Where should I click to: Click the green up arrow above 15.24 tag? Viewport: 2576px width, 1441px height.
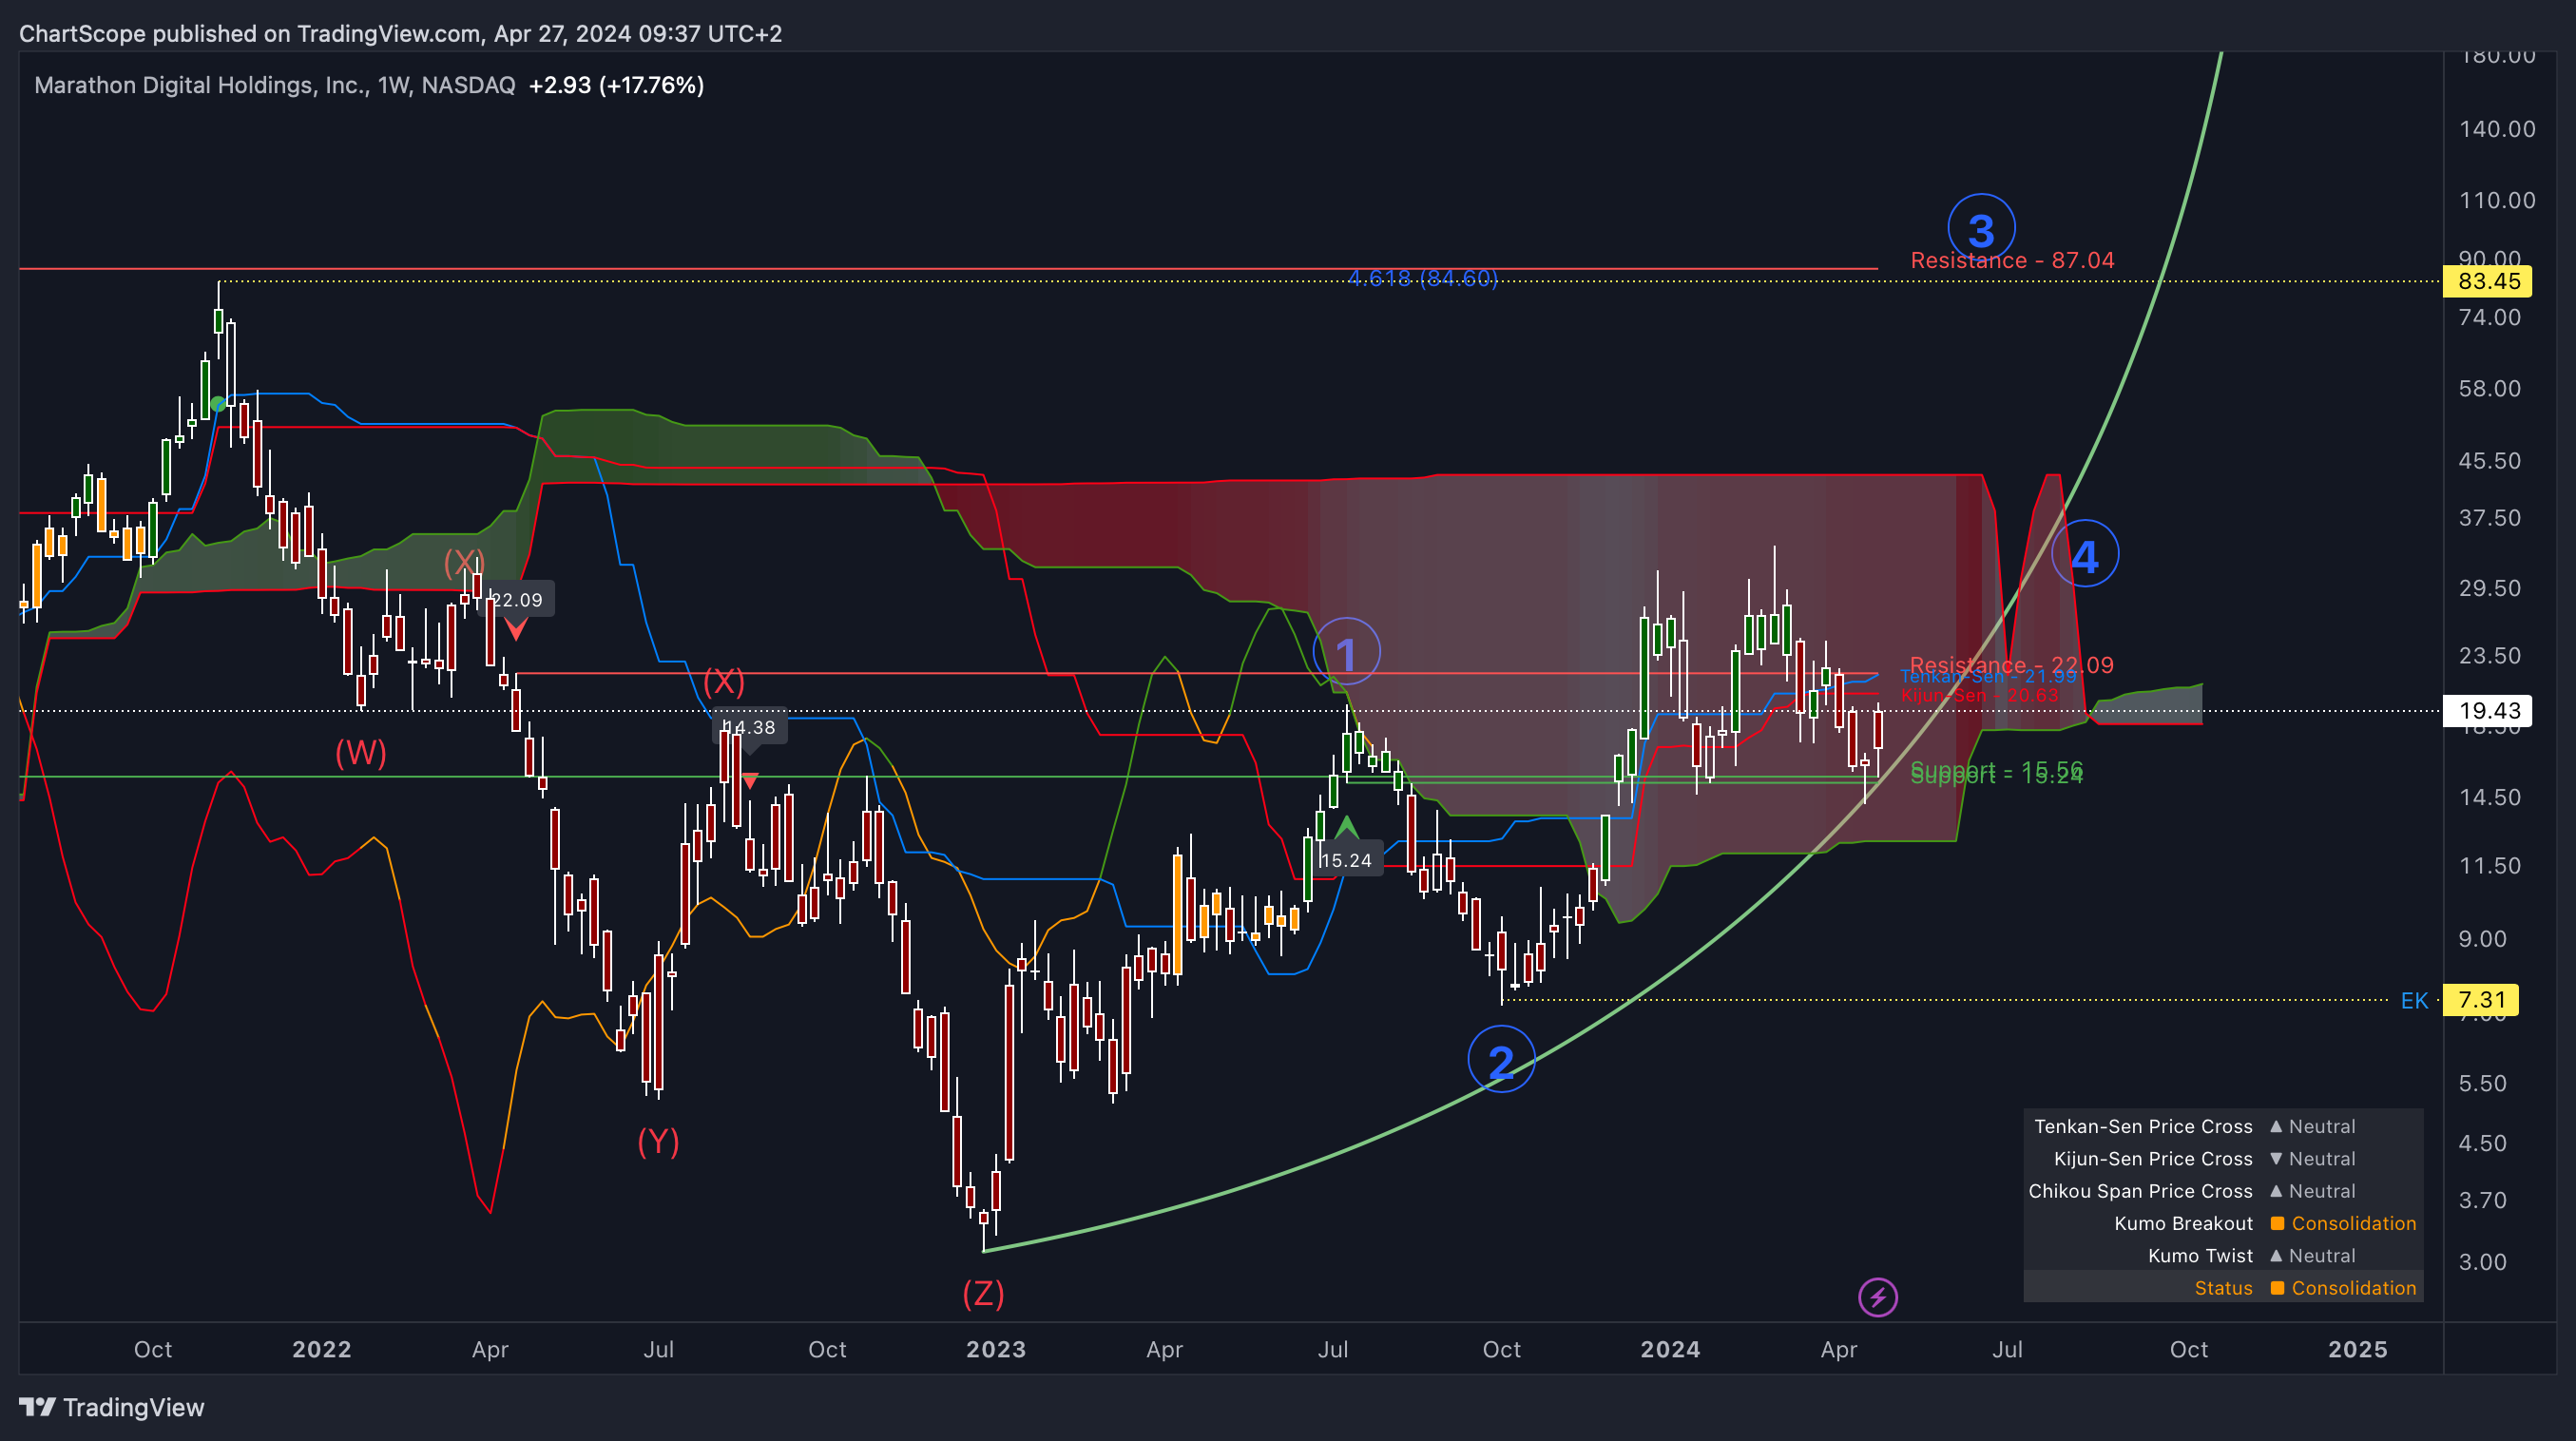1346,826
